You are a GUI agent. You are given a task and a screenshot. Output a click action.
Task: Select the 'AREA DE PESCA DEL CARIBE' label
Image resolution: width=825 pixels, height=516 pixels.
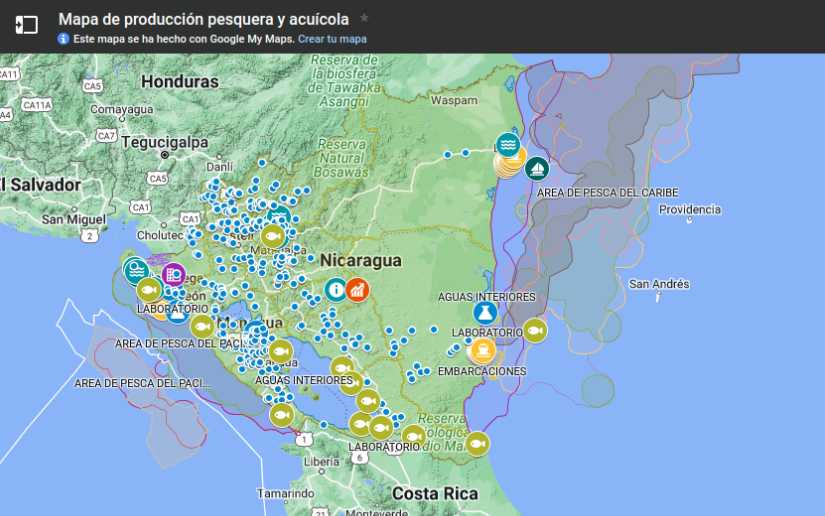click(x=607, y=192)
